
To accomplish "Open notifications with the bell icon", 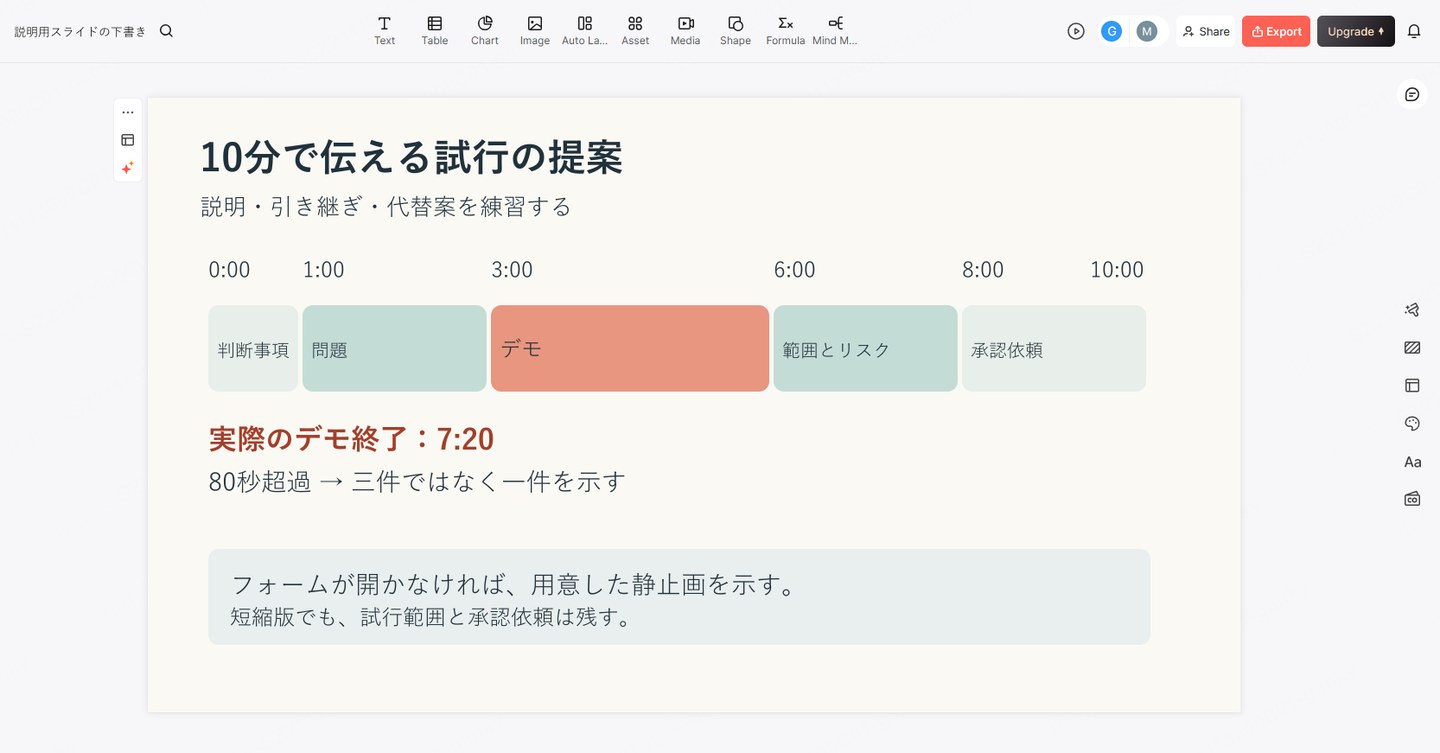I will click(x=1414, y=31).
